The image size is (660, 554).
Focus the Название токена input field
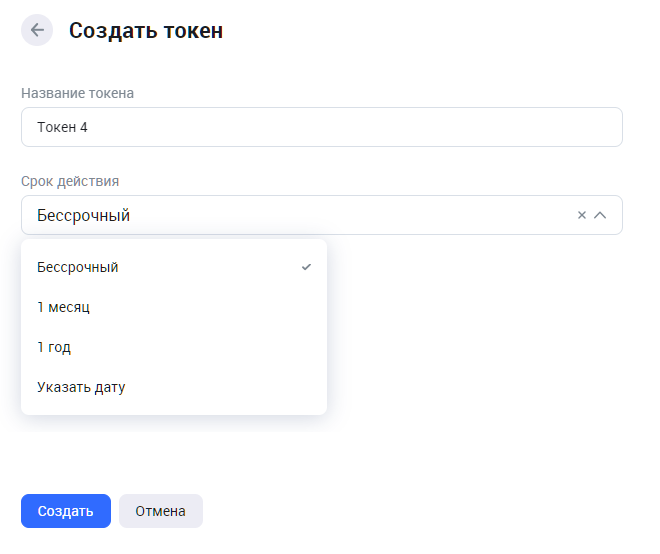tap(321, 127)
